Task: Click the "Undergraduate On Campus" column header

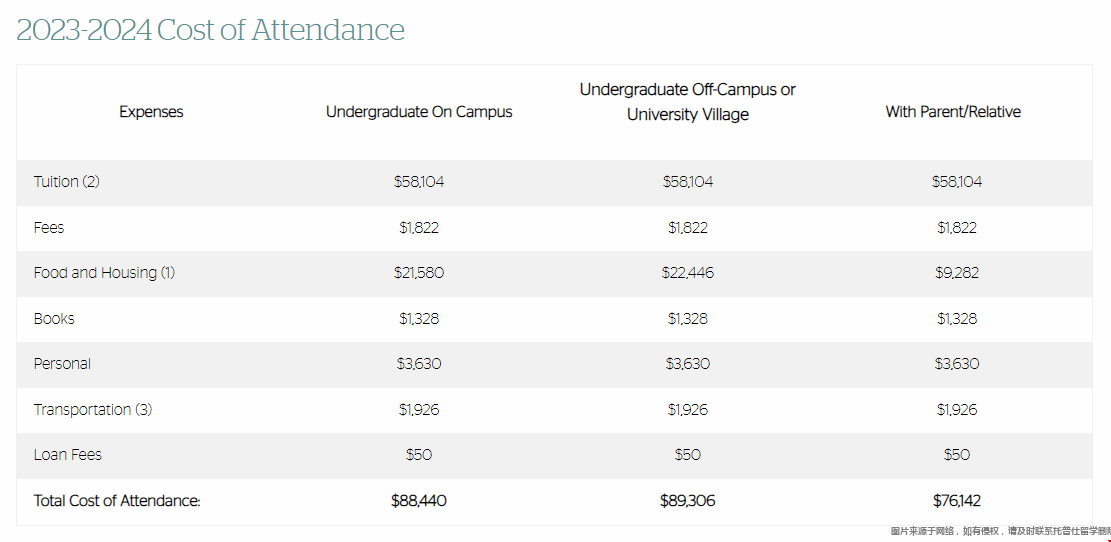Action: (419, 112)
